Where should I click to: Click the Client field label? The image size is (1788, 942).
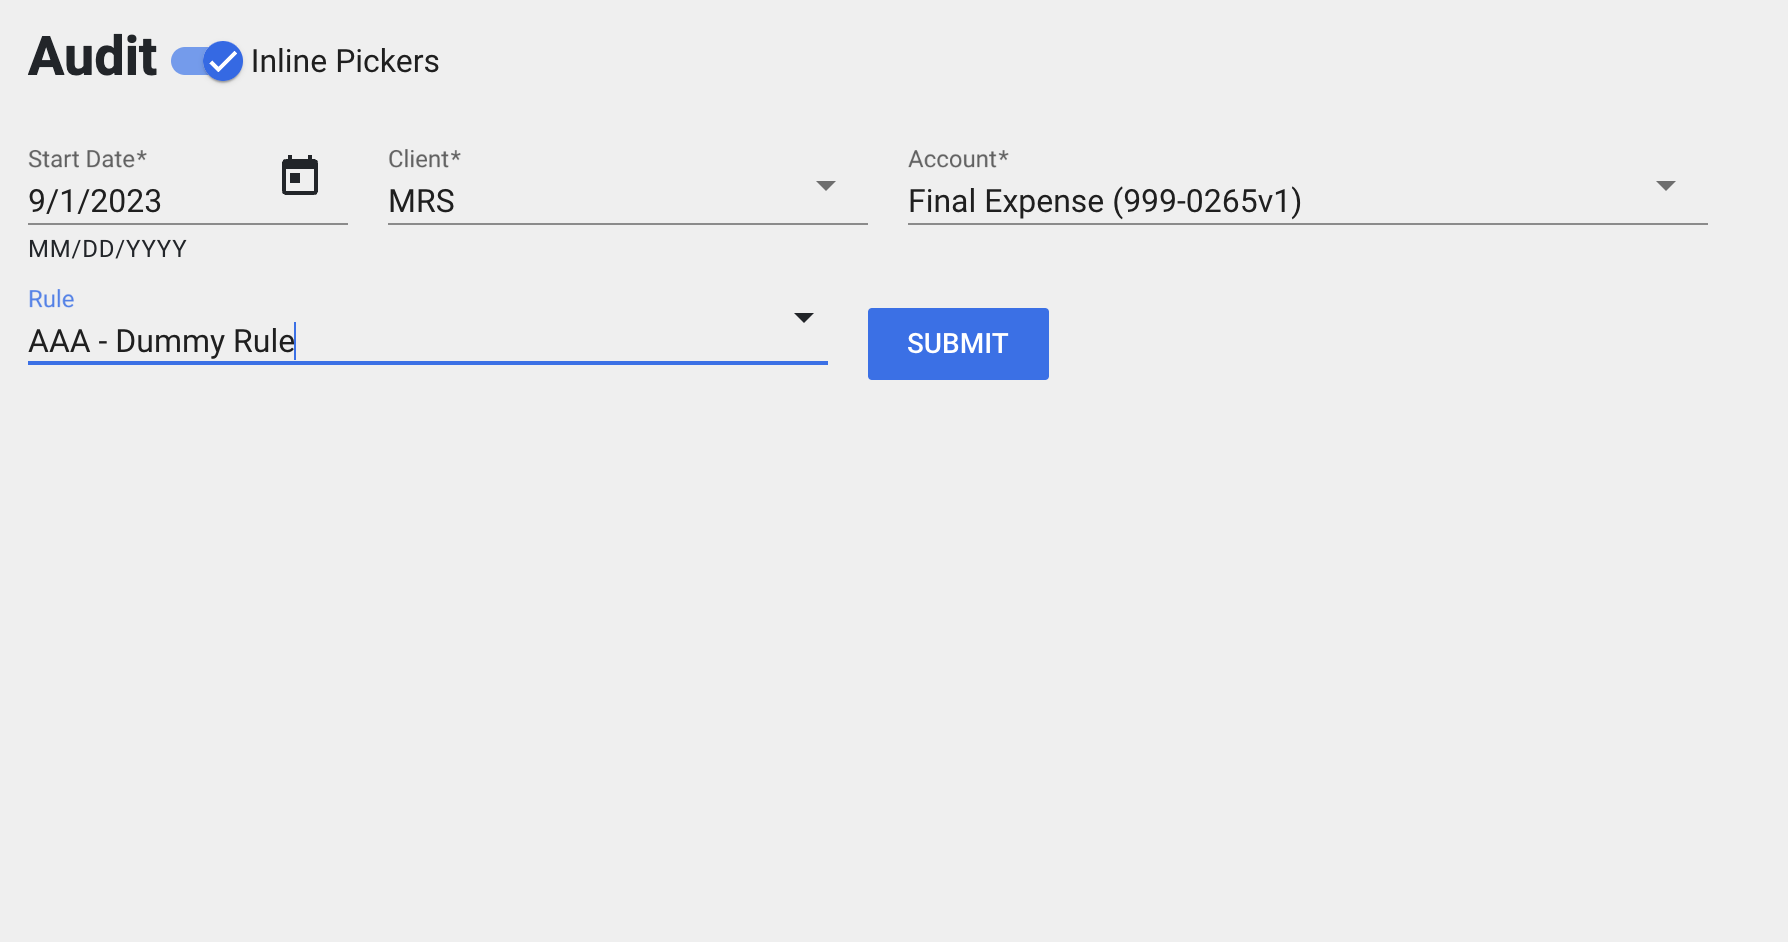point(424,159)
